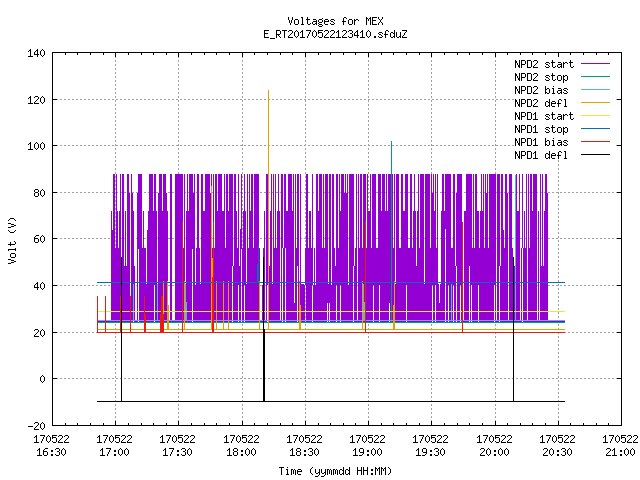The image size is (640, 480).
Task: Click the y-axis tick label 40
Action: point(40,286)
